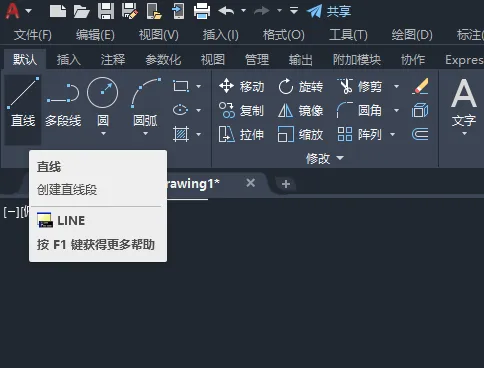Image resolution: width=484 pixels, height=368 pixels.
Task: Open the 格式(O) menu
Action: tap(284, 35)
